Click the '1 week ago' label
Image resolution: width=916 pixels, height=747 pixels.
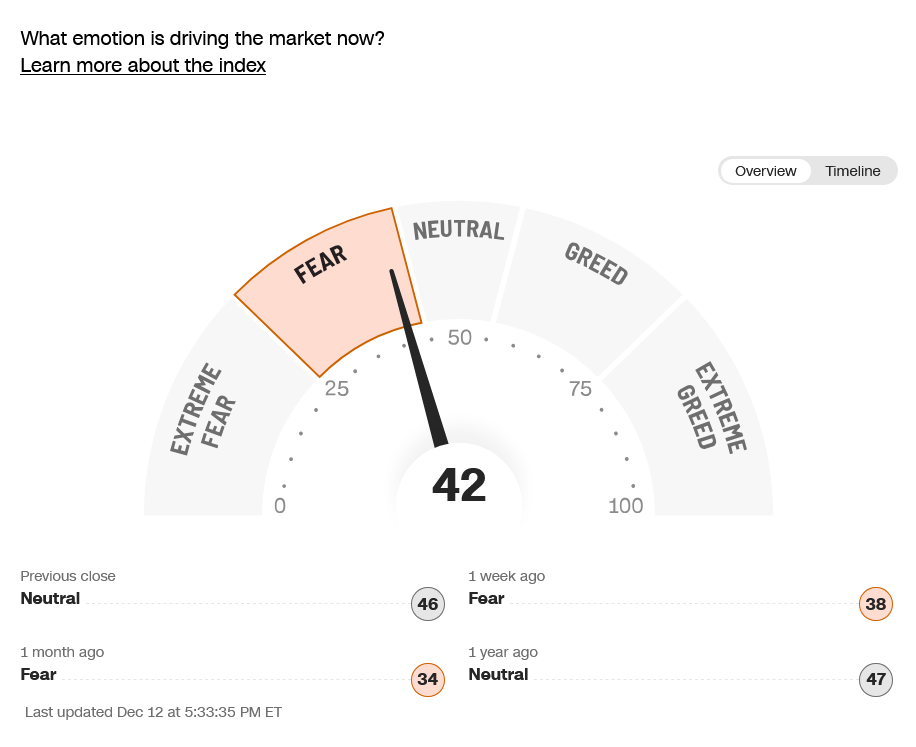pyautogui.click(x=506, y=576)
